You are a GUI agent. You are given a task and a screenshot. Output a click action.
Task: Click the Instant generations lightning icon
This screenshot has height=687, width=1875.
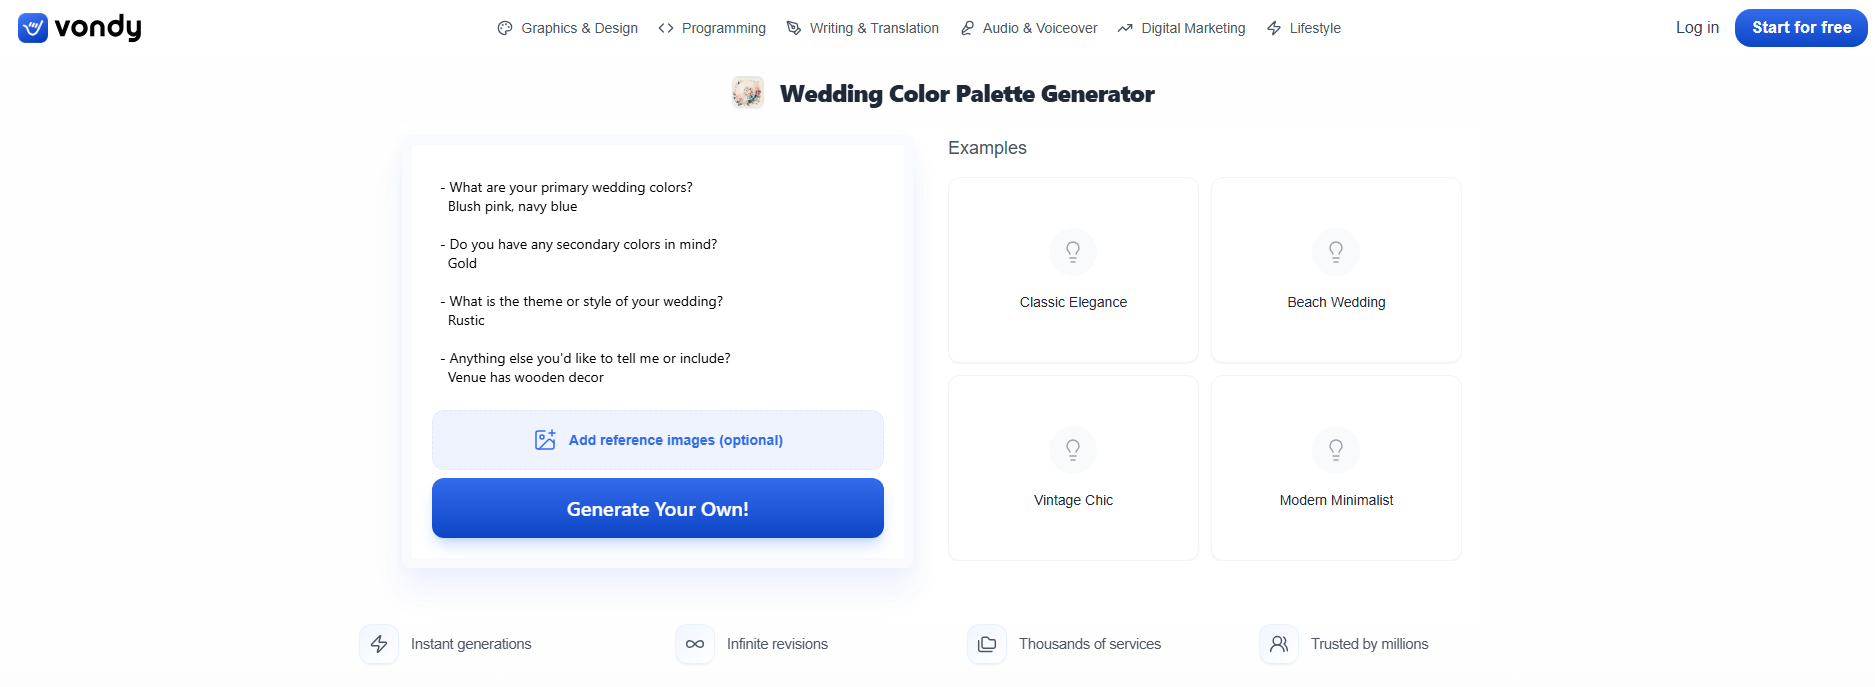coord(379,644)
